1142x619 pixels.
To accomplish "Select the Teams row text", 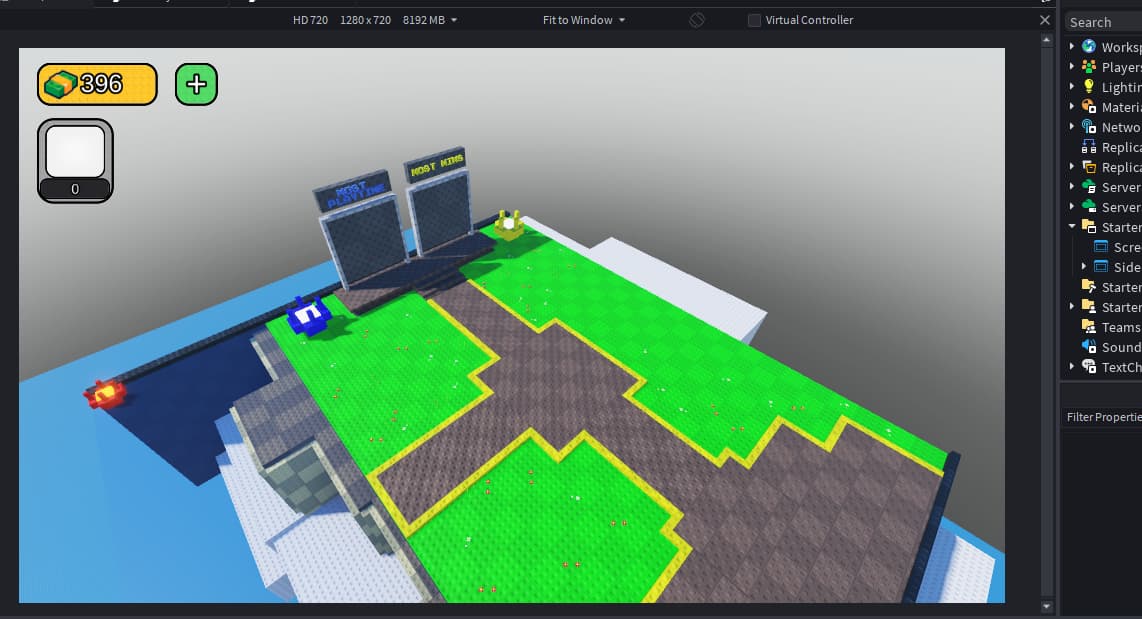I will coord(1122,328).
